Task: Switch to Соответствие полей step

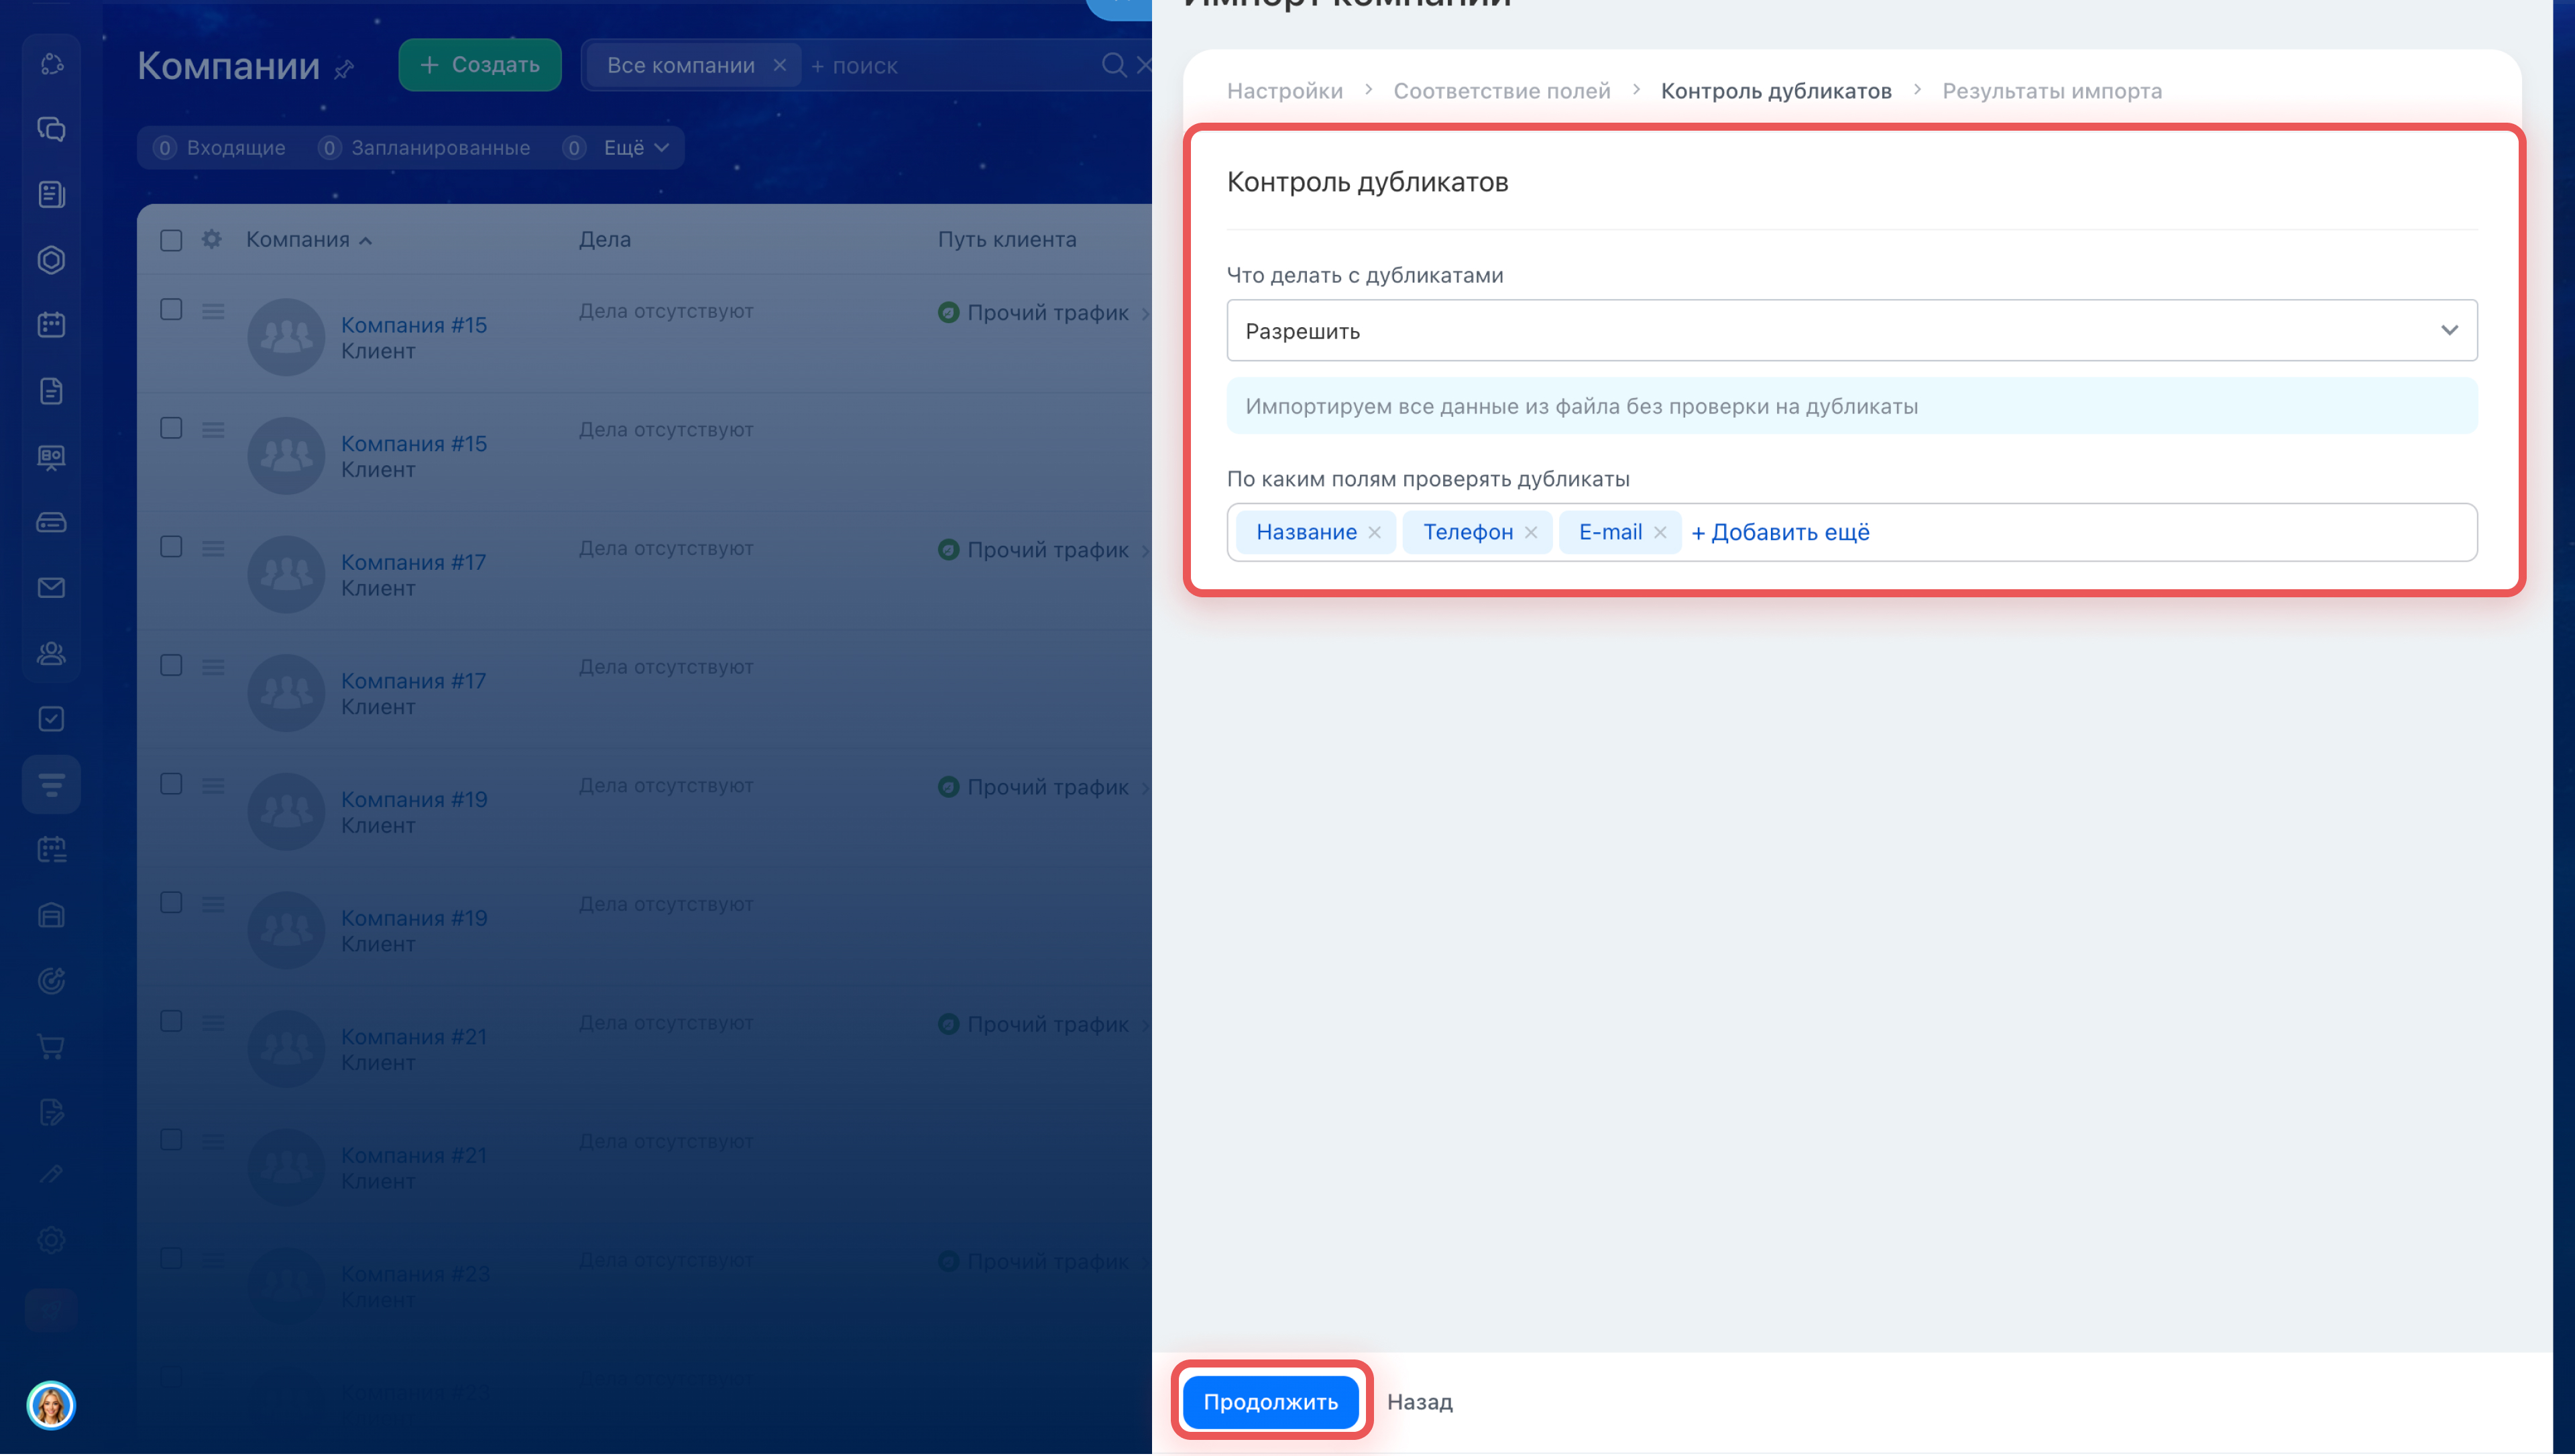Action: 1501,91
